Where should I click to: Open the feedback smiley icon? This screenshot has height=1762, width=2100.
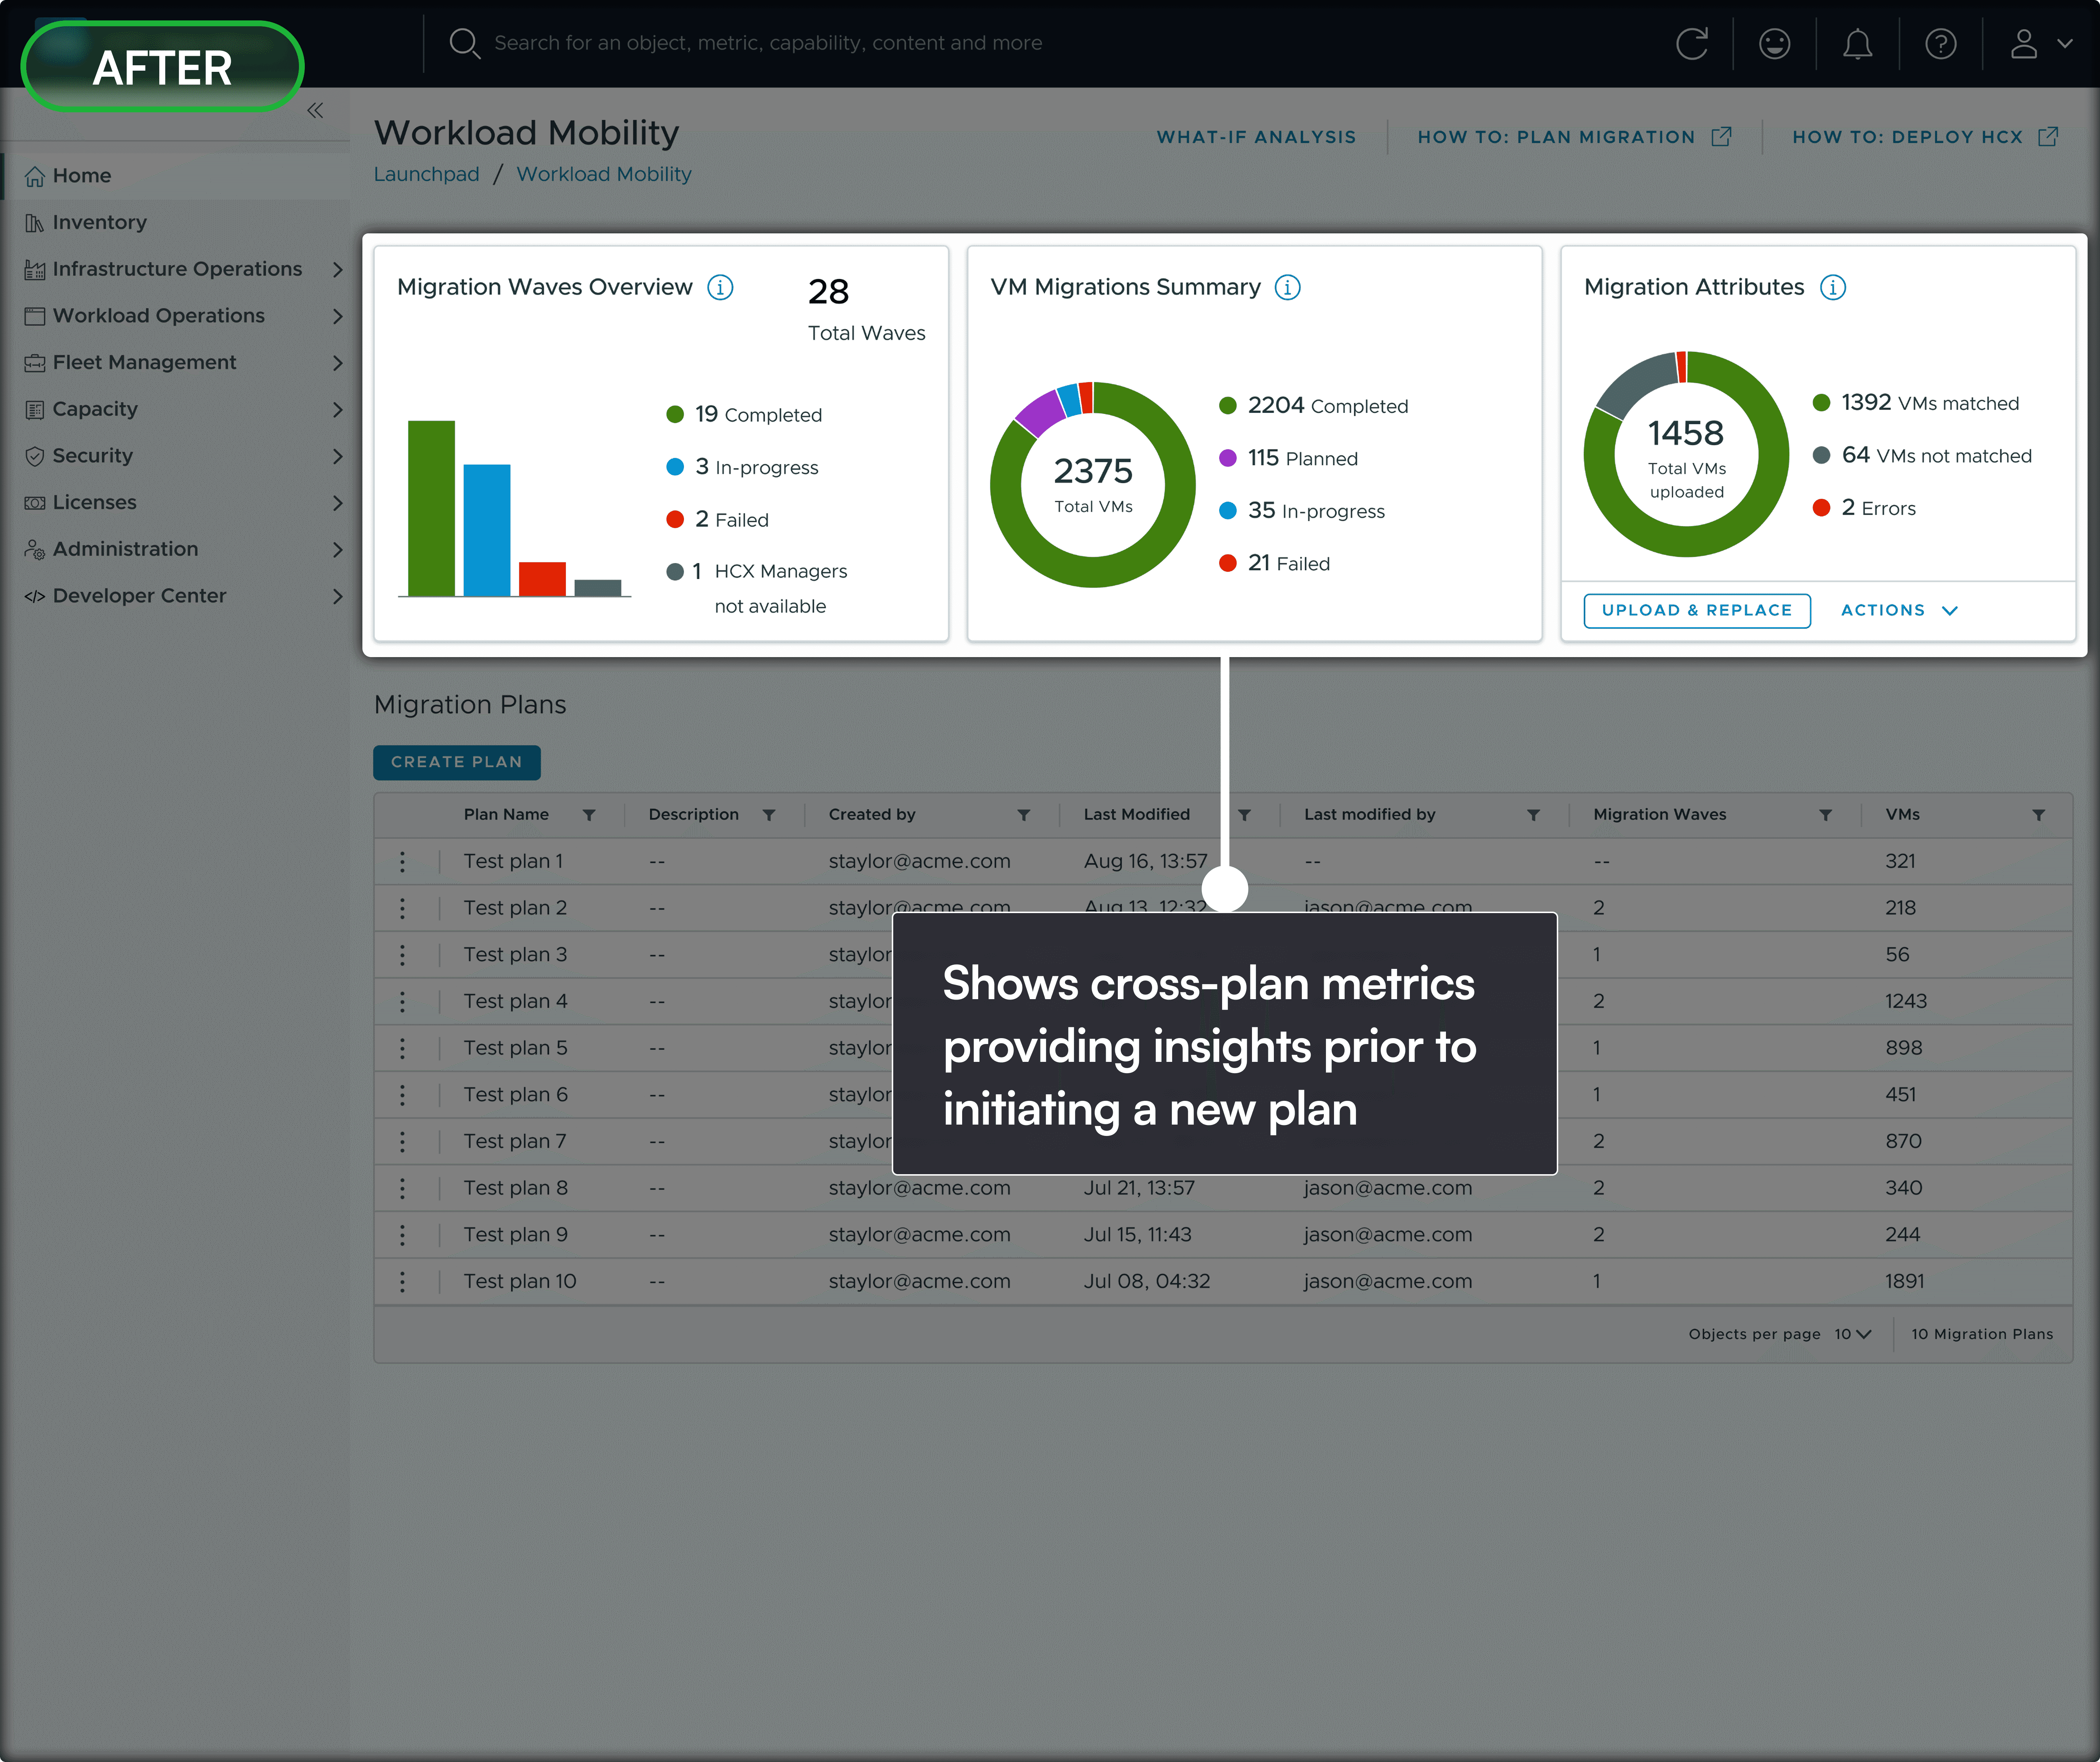click(x=1774, y=44)
